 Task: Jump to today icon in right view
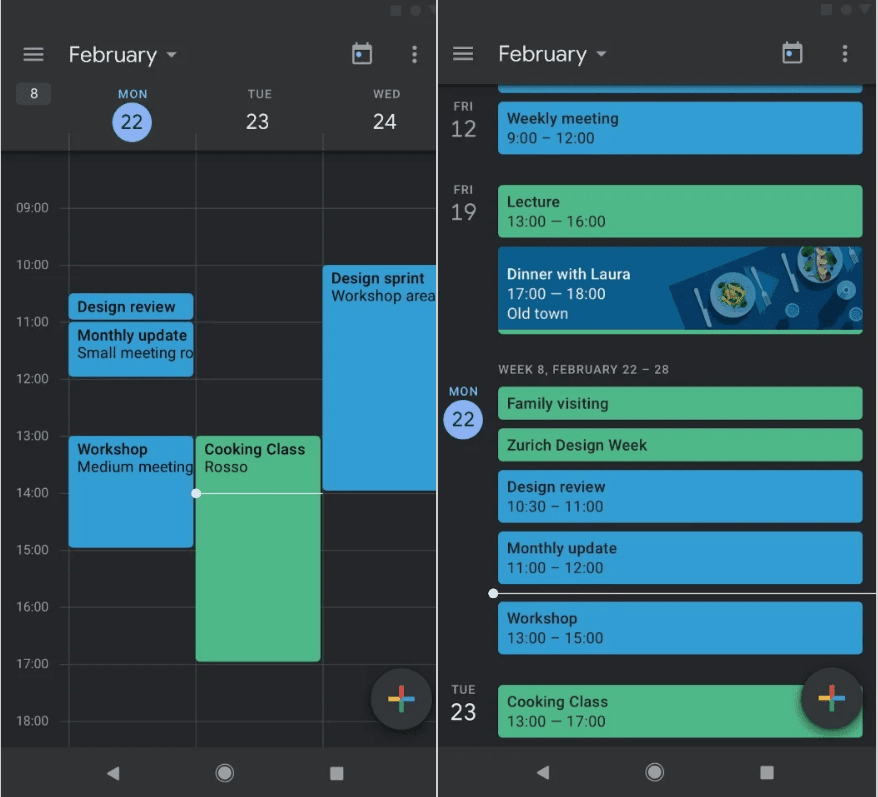coord(792,53)
